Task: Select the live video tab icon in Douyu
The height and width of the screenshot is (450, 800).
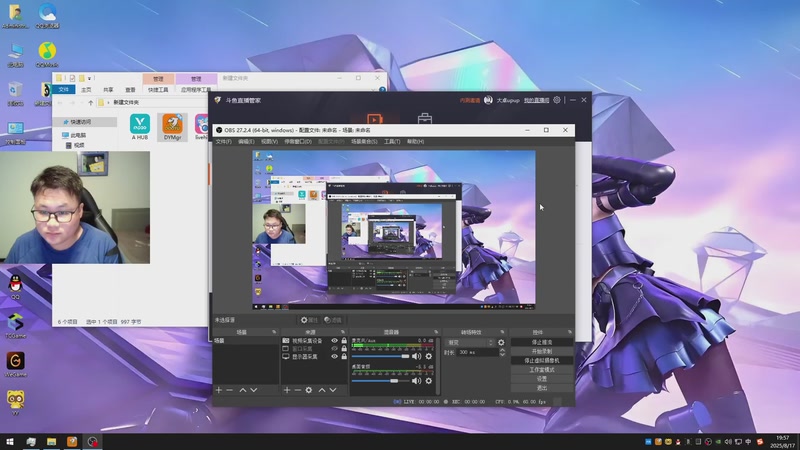Action: (x=374, y=119)
